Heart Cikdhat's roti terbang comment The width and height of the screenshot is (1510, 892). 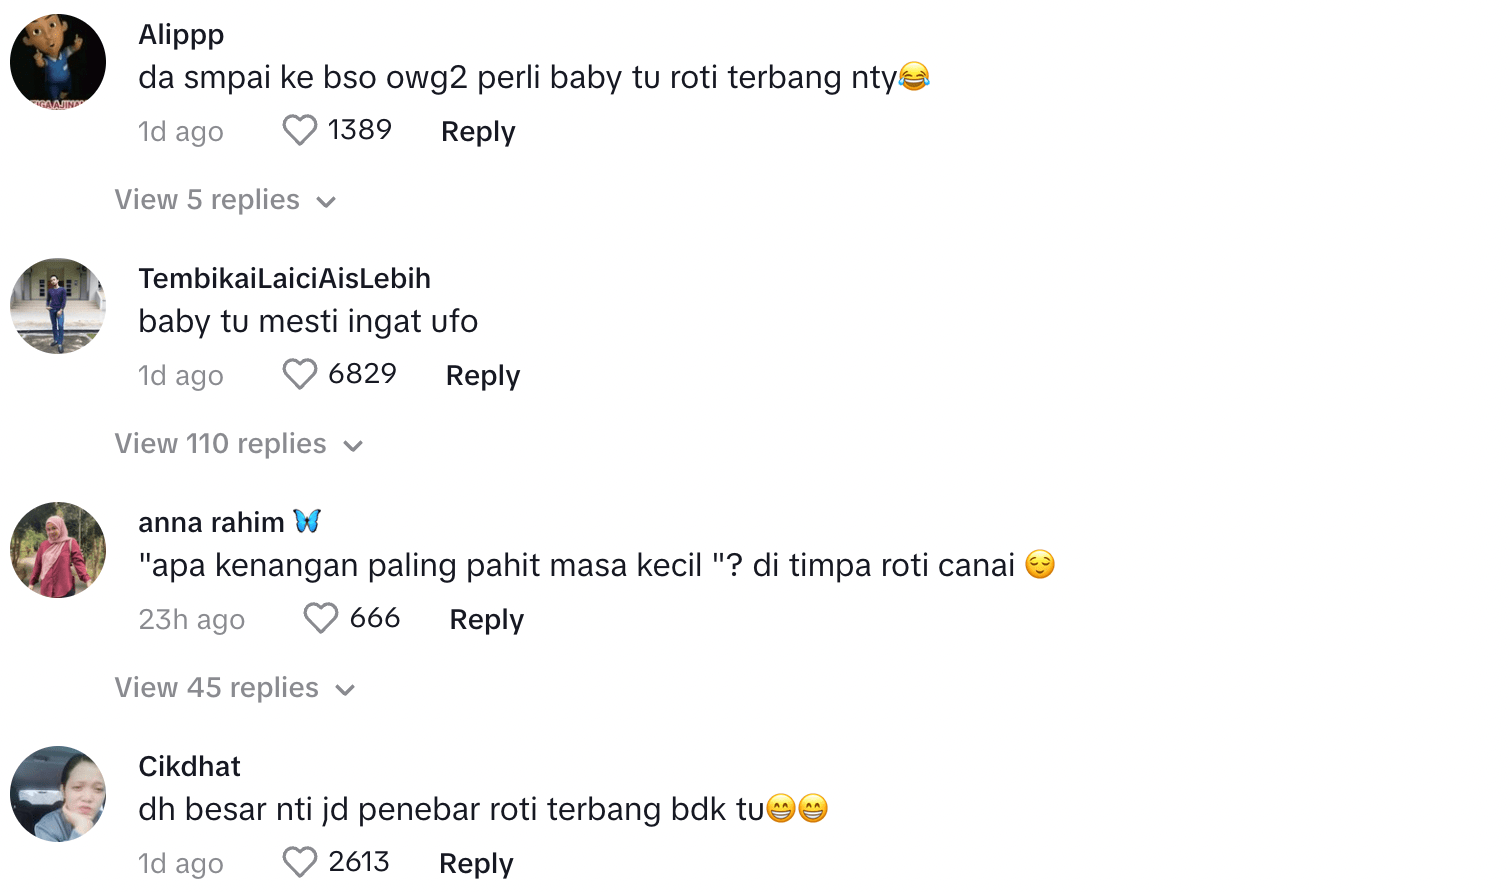pos(299,862)
